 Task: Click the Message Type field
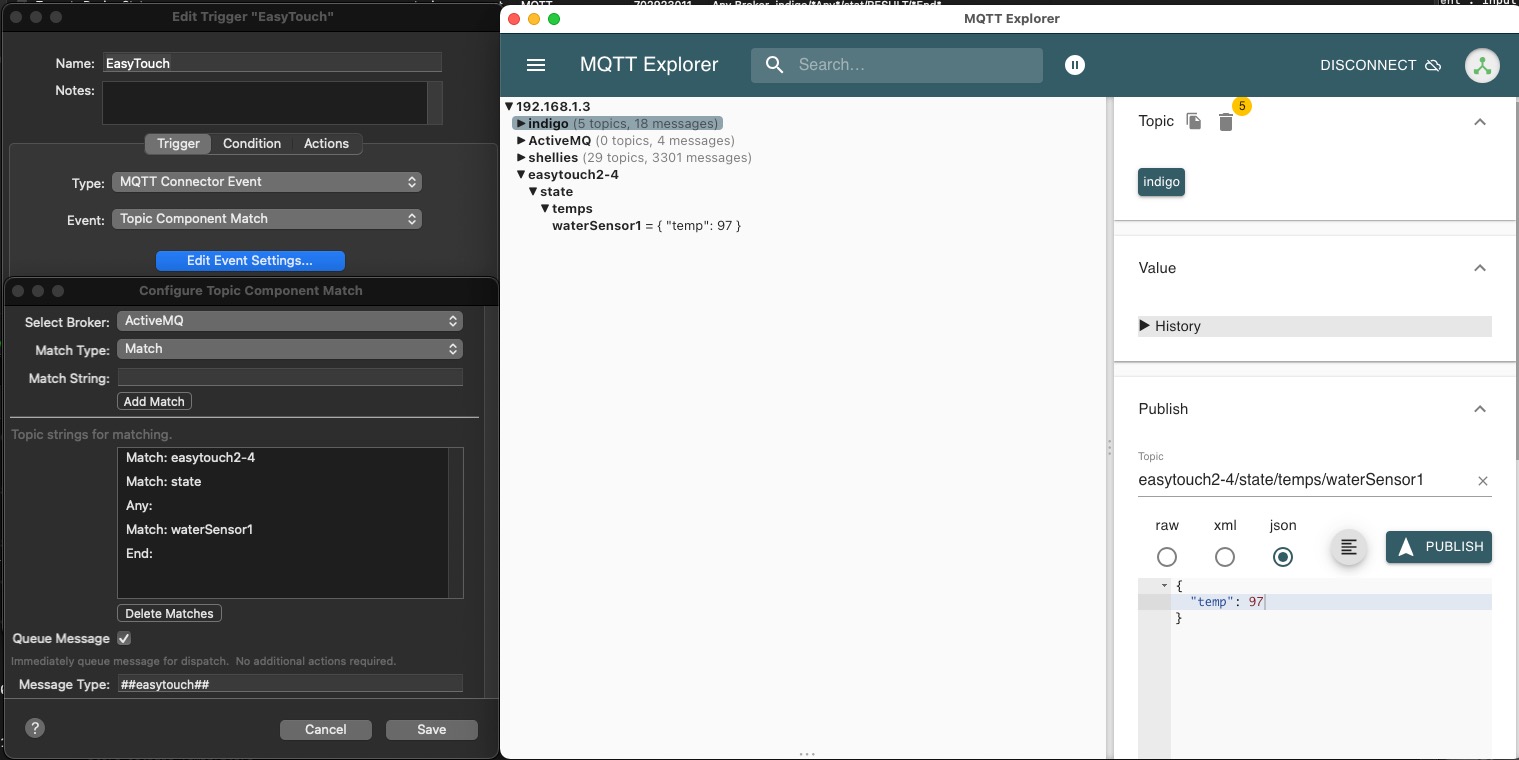point(290,684)
